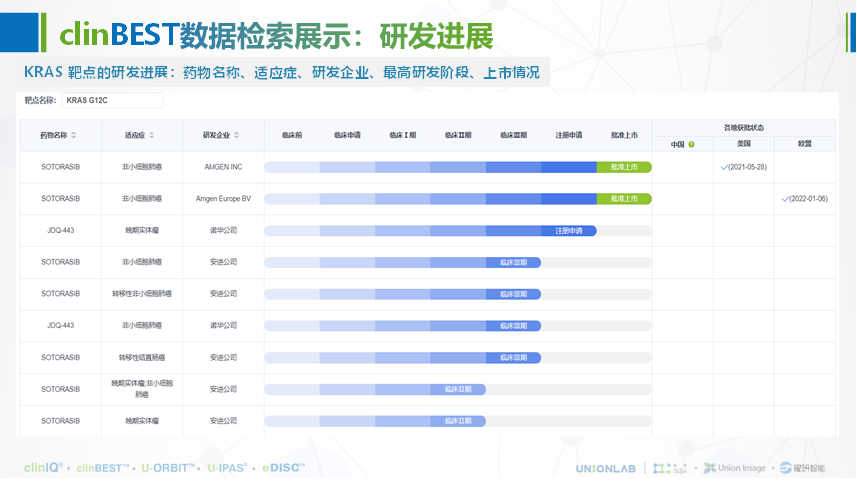Viewport: 857px width, 484px height.
Task: Click the eDISC logo in the footer
Action: click(x=283, y=468)
